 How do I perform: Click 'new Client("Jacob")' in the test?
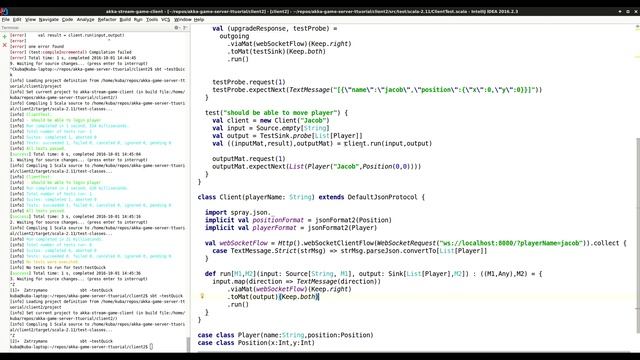click(294, 120)
